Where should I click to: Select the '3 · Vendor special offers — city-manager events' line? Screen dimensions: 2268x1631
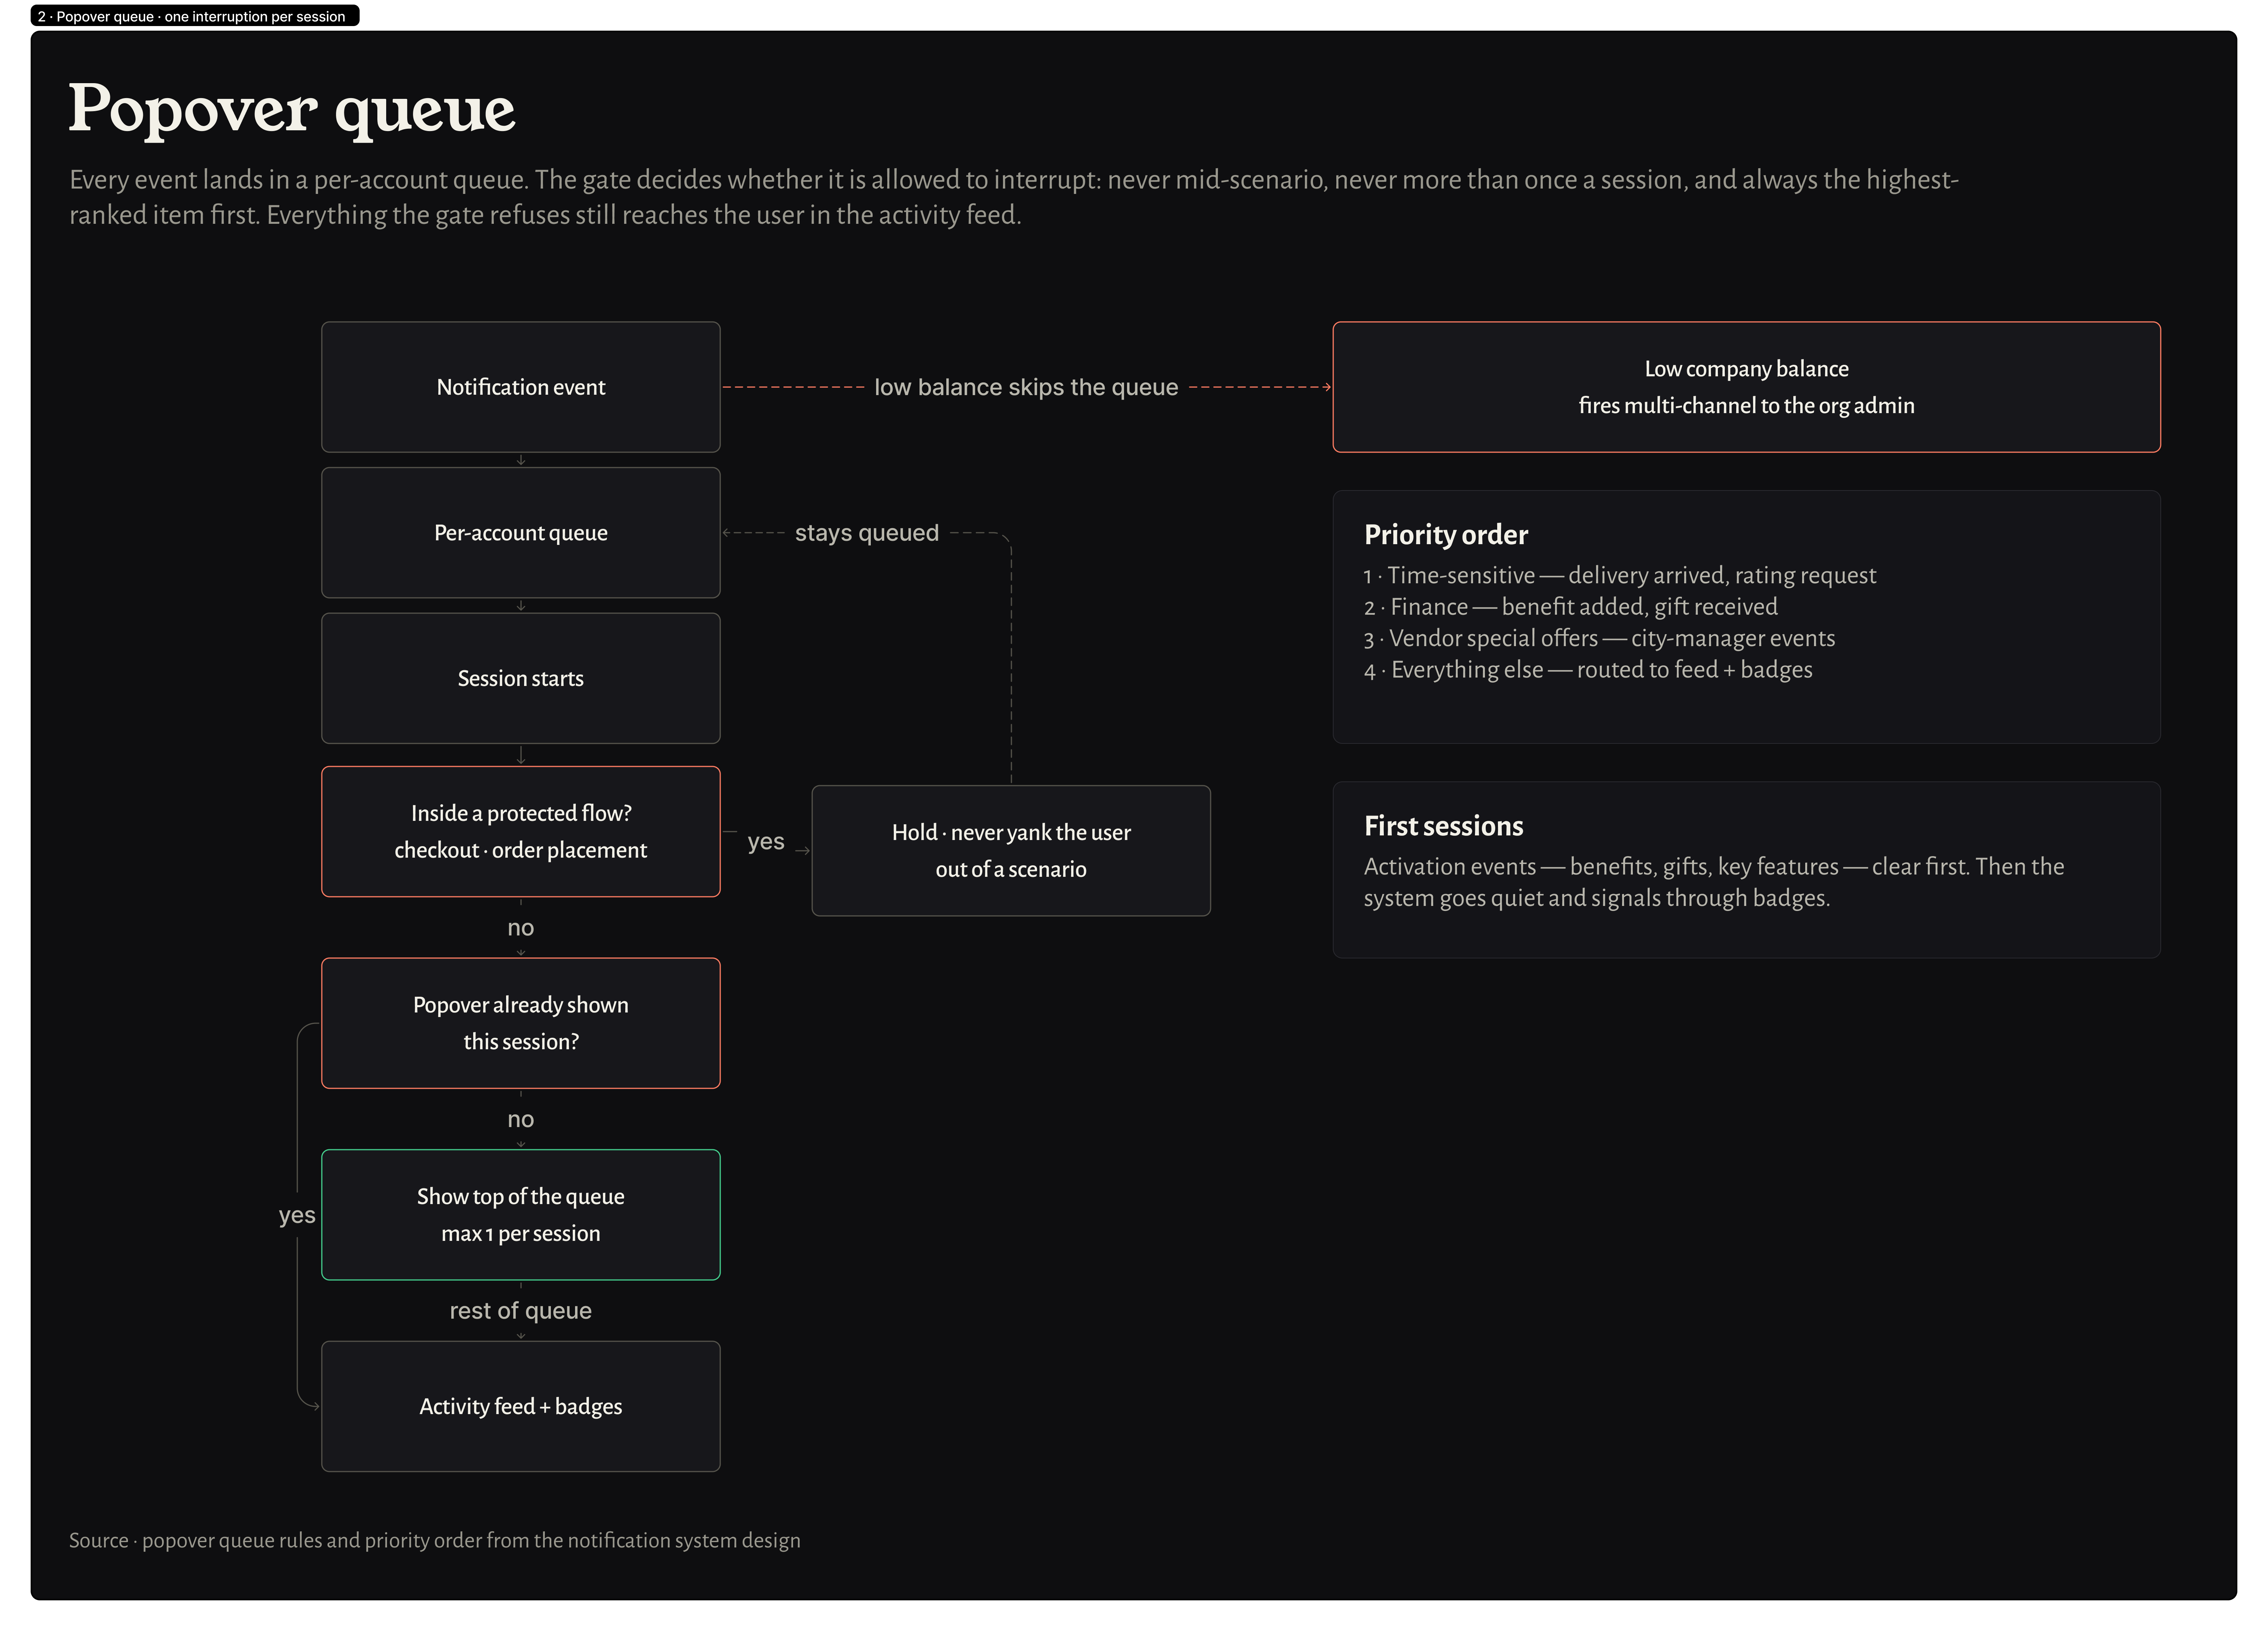point(1600,638)
